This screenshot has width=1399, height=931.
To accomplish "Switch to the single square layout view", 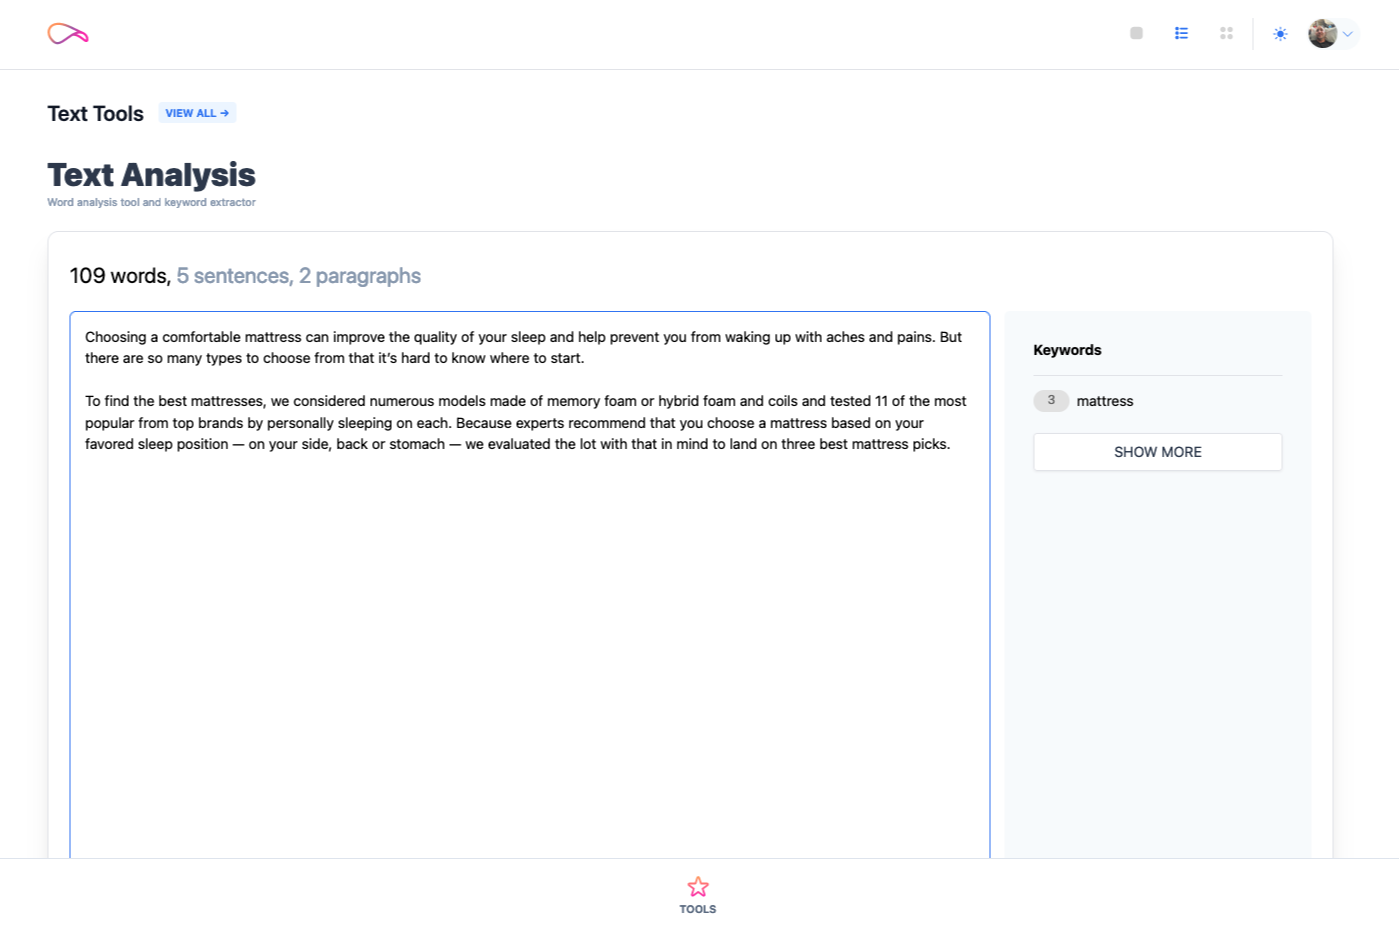I will point(1136,33).
